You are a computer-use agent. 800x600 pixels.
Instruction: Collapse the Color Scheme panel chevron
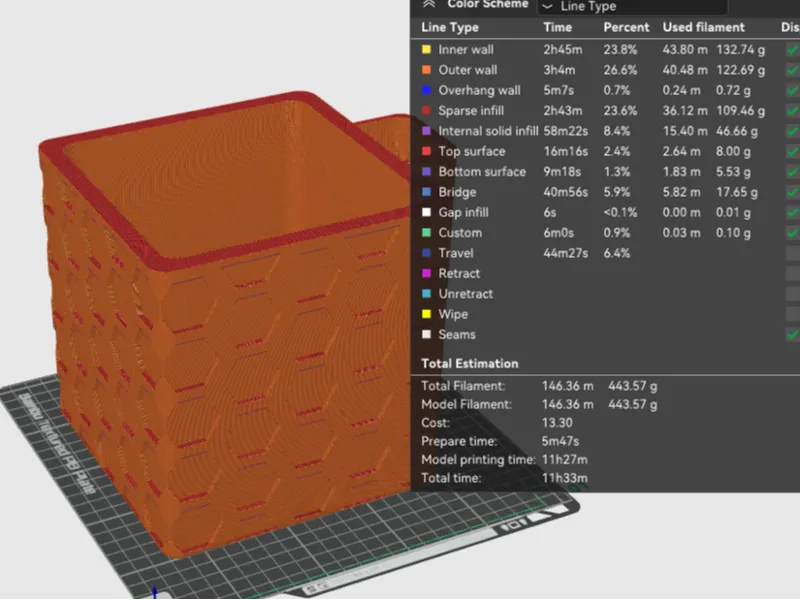click(429, 4)
